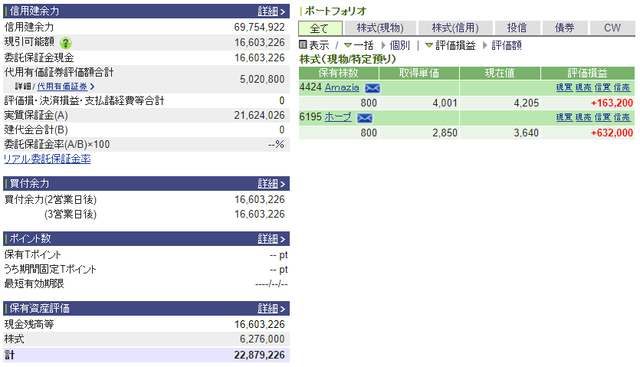Select the 一括 display option

[363, 45]
